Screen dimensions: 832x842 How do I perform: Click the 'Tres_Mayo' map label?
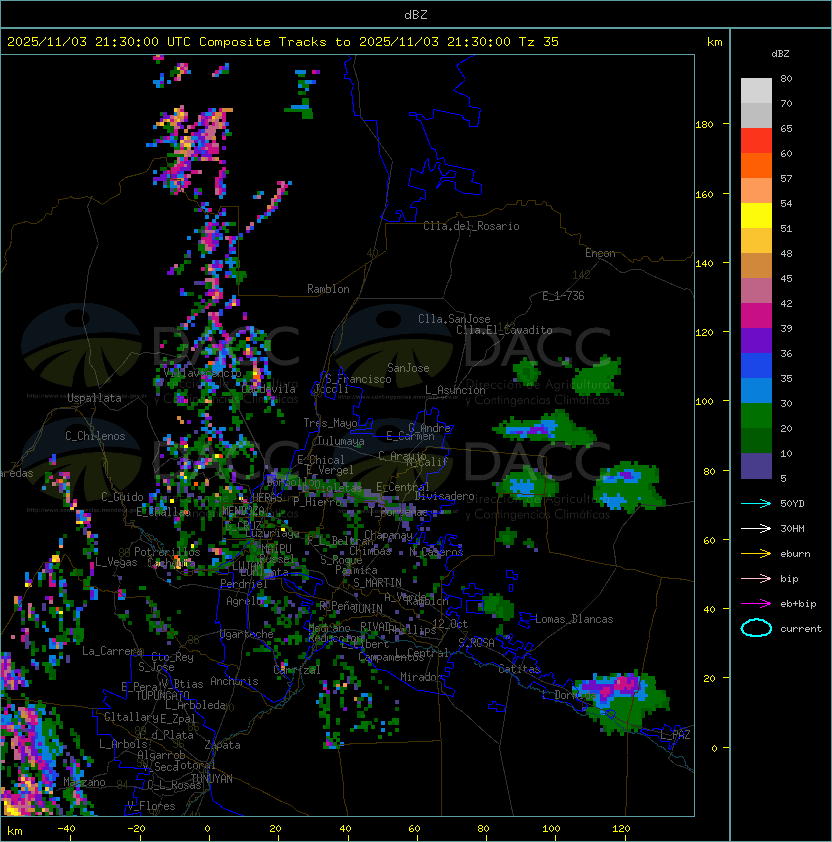(x=330, y=423)
